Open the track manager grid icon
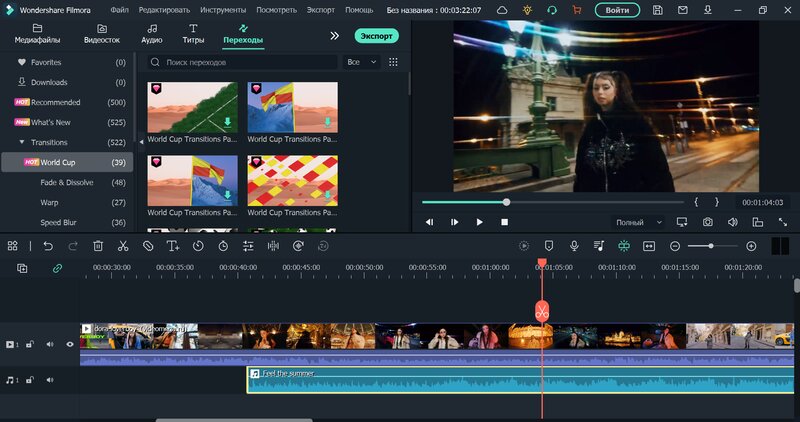 (13, 246)
